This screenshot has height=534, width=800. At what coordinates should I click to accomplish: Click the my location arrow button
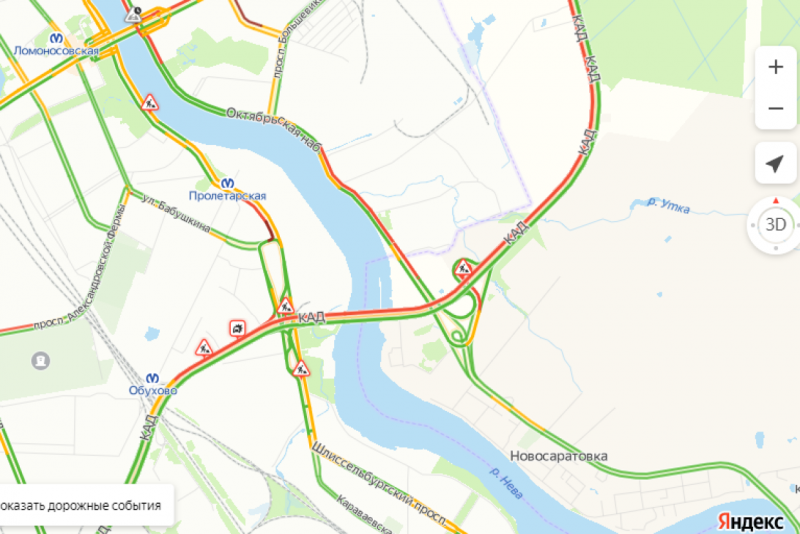point(776,164)
